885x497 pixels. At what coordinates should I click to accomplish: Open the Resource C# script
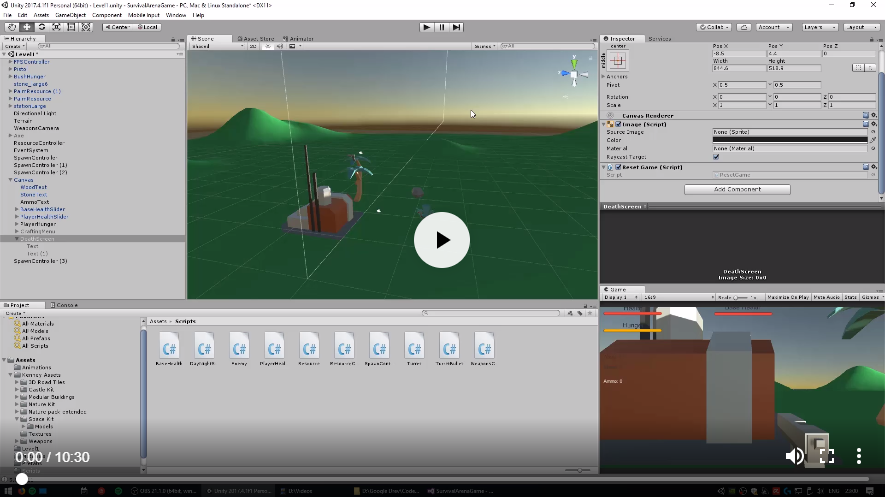[x=309, y=349]
